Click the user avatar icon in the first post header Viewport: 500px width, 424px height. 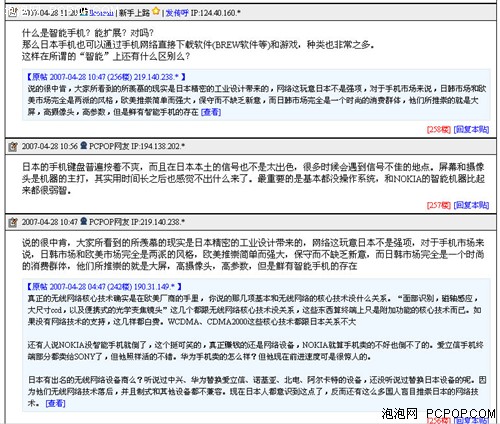pyautogui.click(x=84, y=12)
